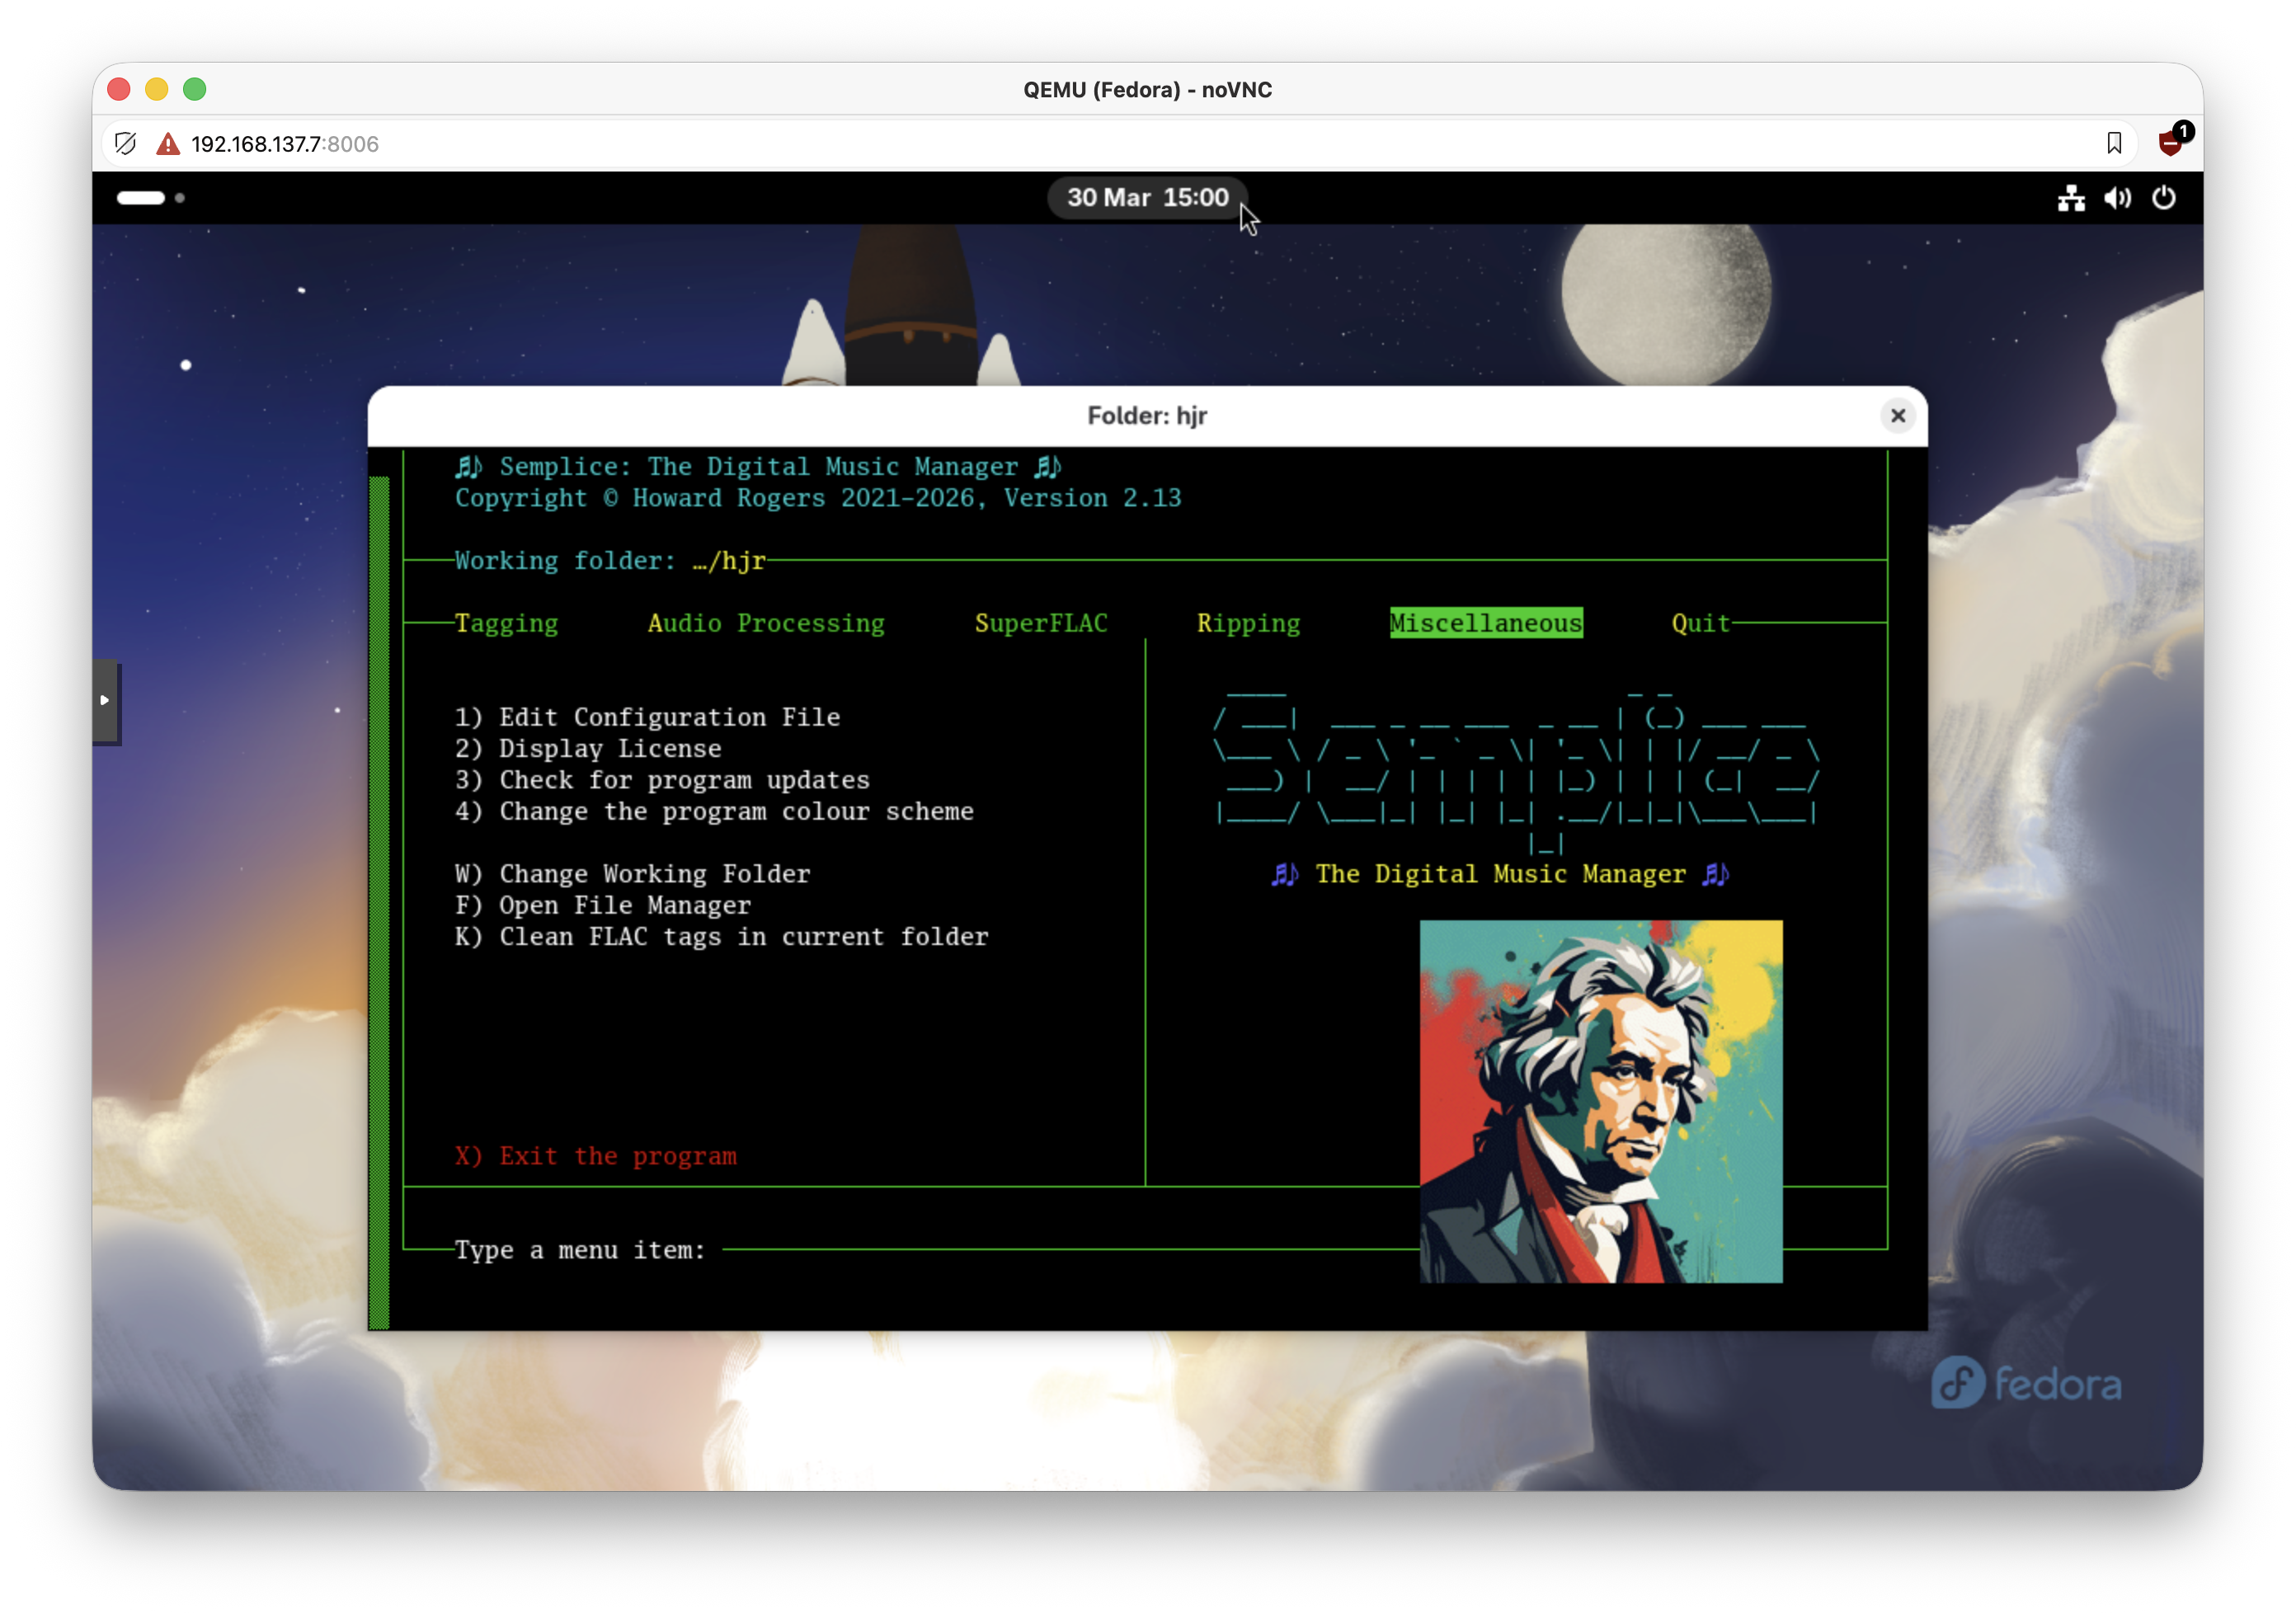Click the red shield extension icon
The height and width of the screenshot is (1613, 2296).
click(2171, 143)
